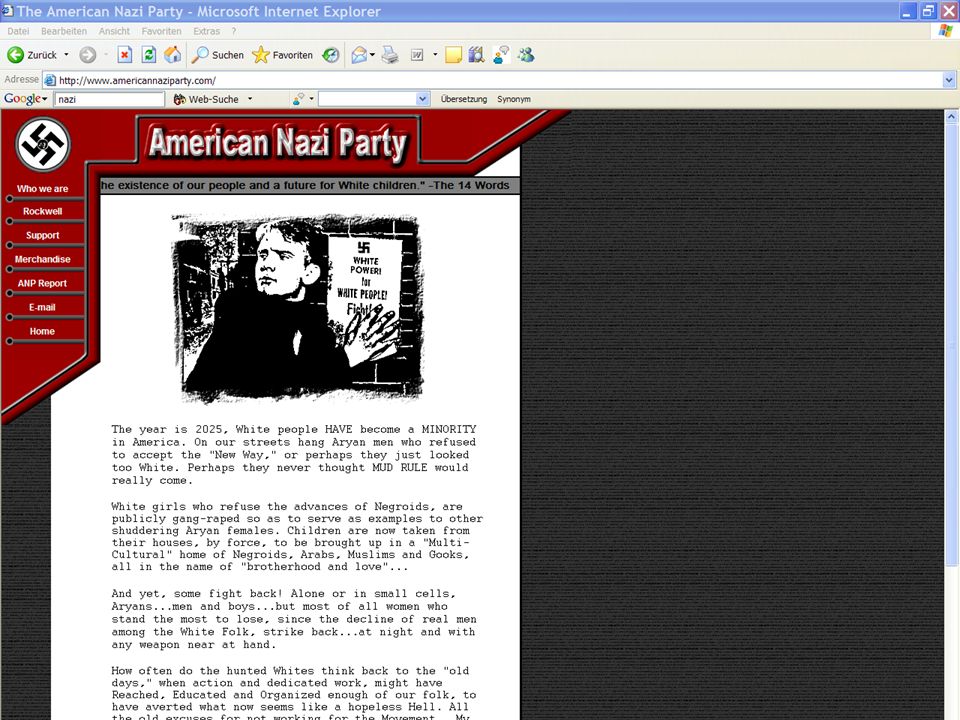Screen dimensions: 960x720
Task: Click the Synonym toolbar button
Action: click(514, 99)
